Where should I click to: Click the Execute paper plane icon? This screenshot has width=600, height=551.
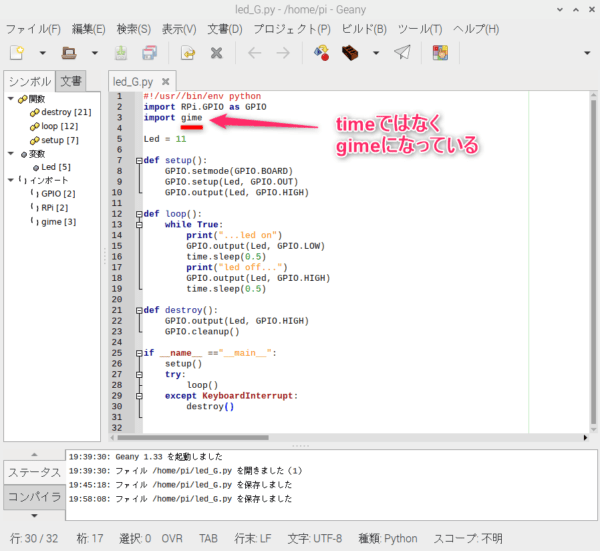click(x=403, y=52)
